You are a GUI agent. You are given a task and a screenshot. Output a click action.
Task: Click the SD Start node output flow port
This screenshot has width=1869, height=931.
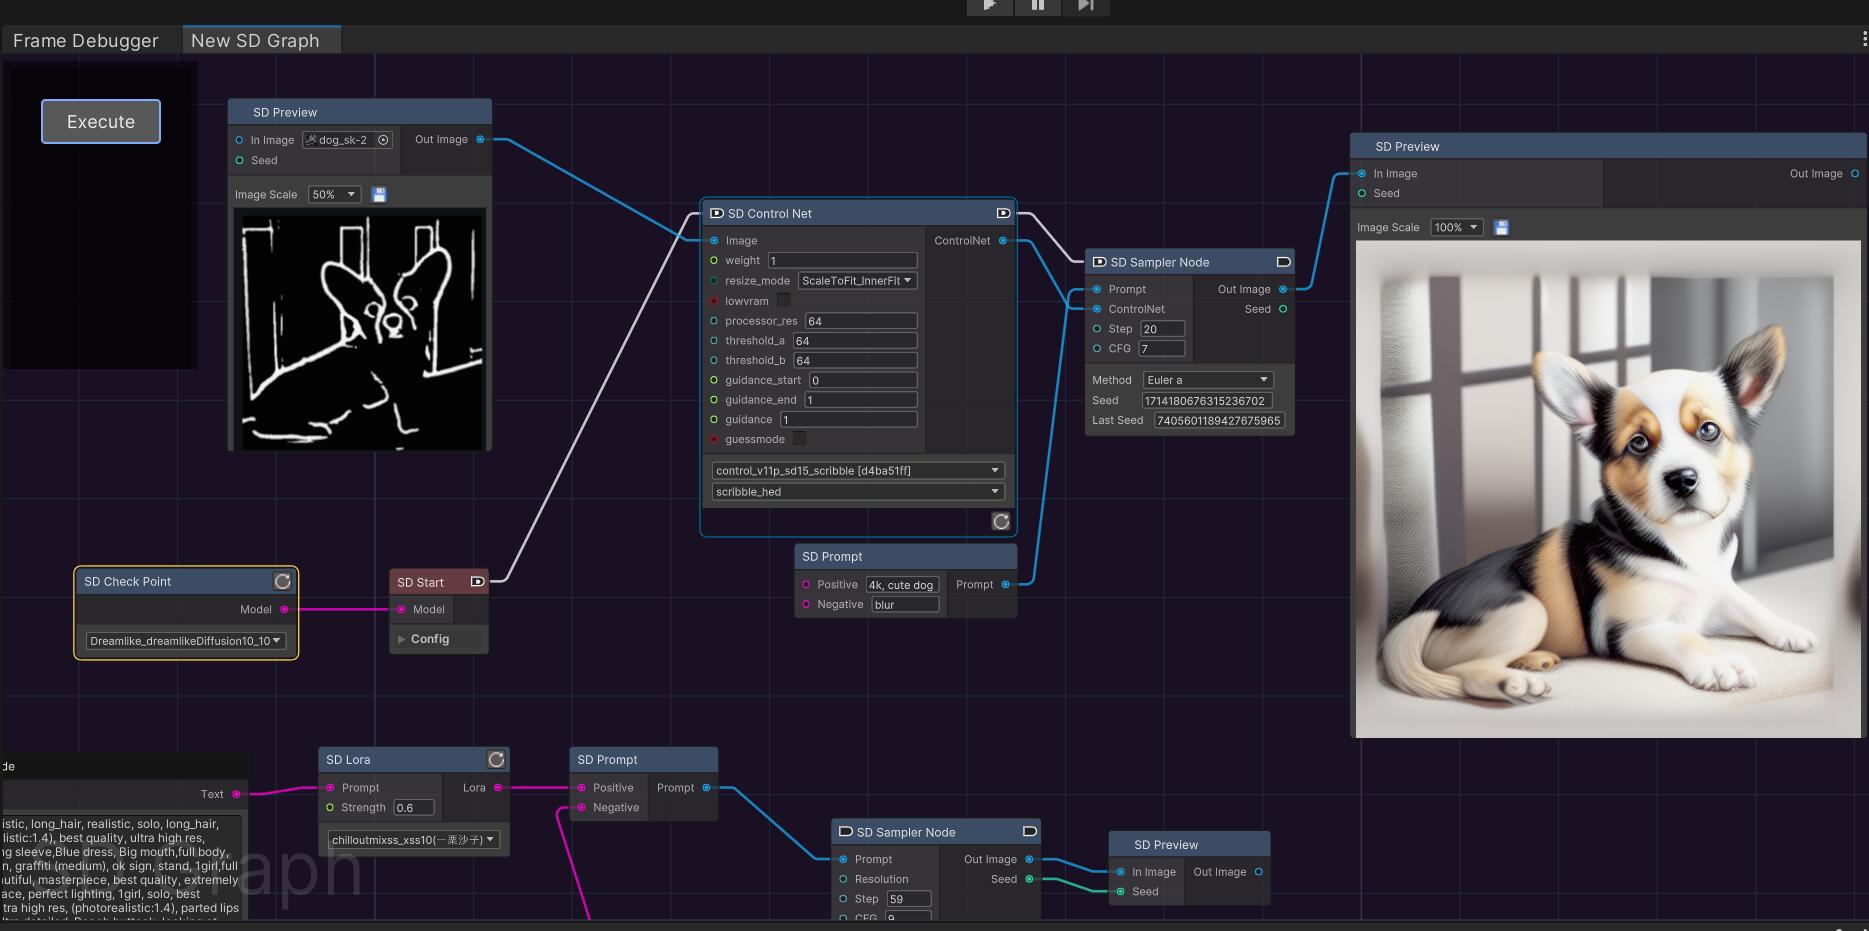pyautogui.click(x=478, y=581)
